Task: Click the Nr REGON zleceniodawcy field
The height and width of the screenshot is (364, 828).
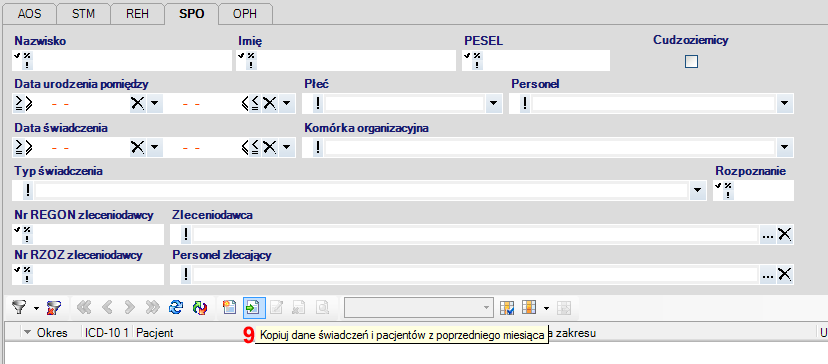Action: pyautogui.click(x=88, y=234)
